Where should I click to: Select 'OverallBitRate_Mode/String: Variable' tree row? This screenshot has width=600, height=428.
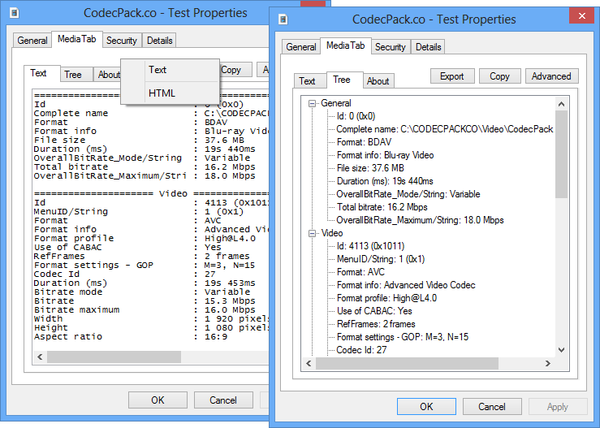(408, 194)
